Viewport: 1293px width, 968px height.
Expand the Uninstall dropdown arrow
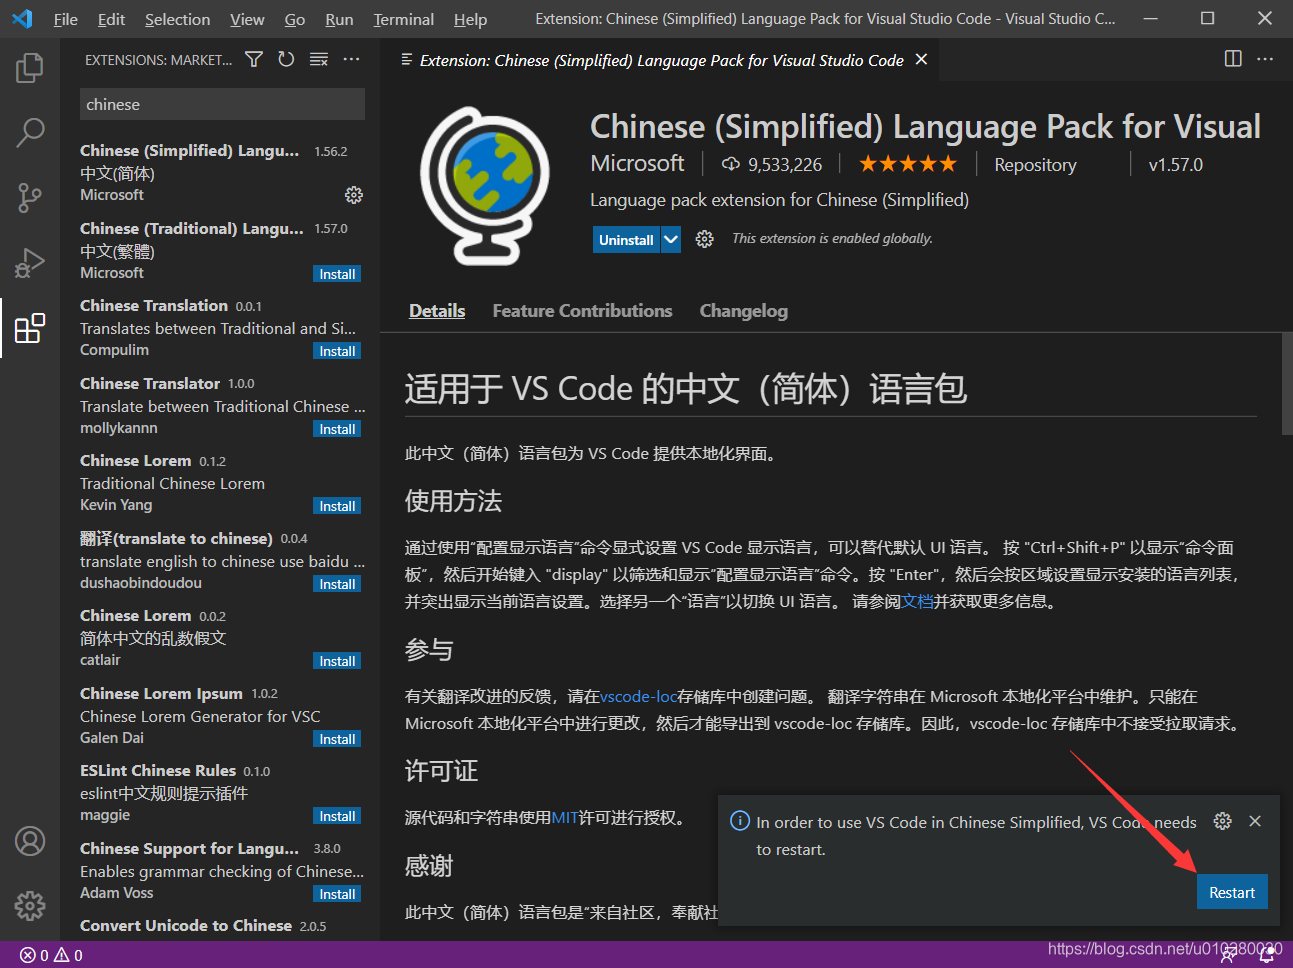pos(671,240)
